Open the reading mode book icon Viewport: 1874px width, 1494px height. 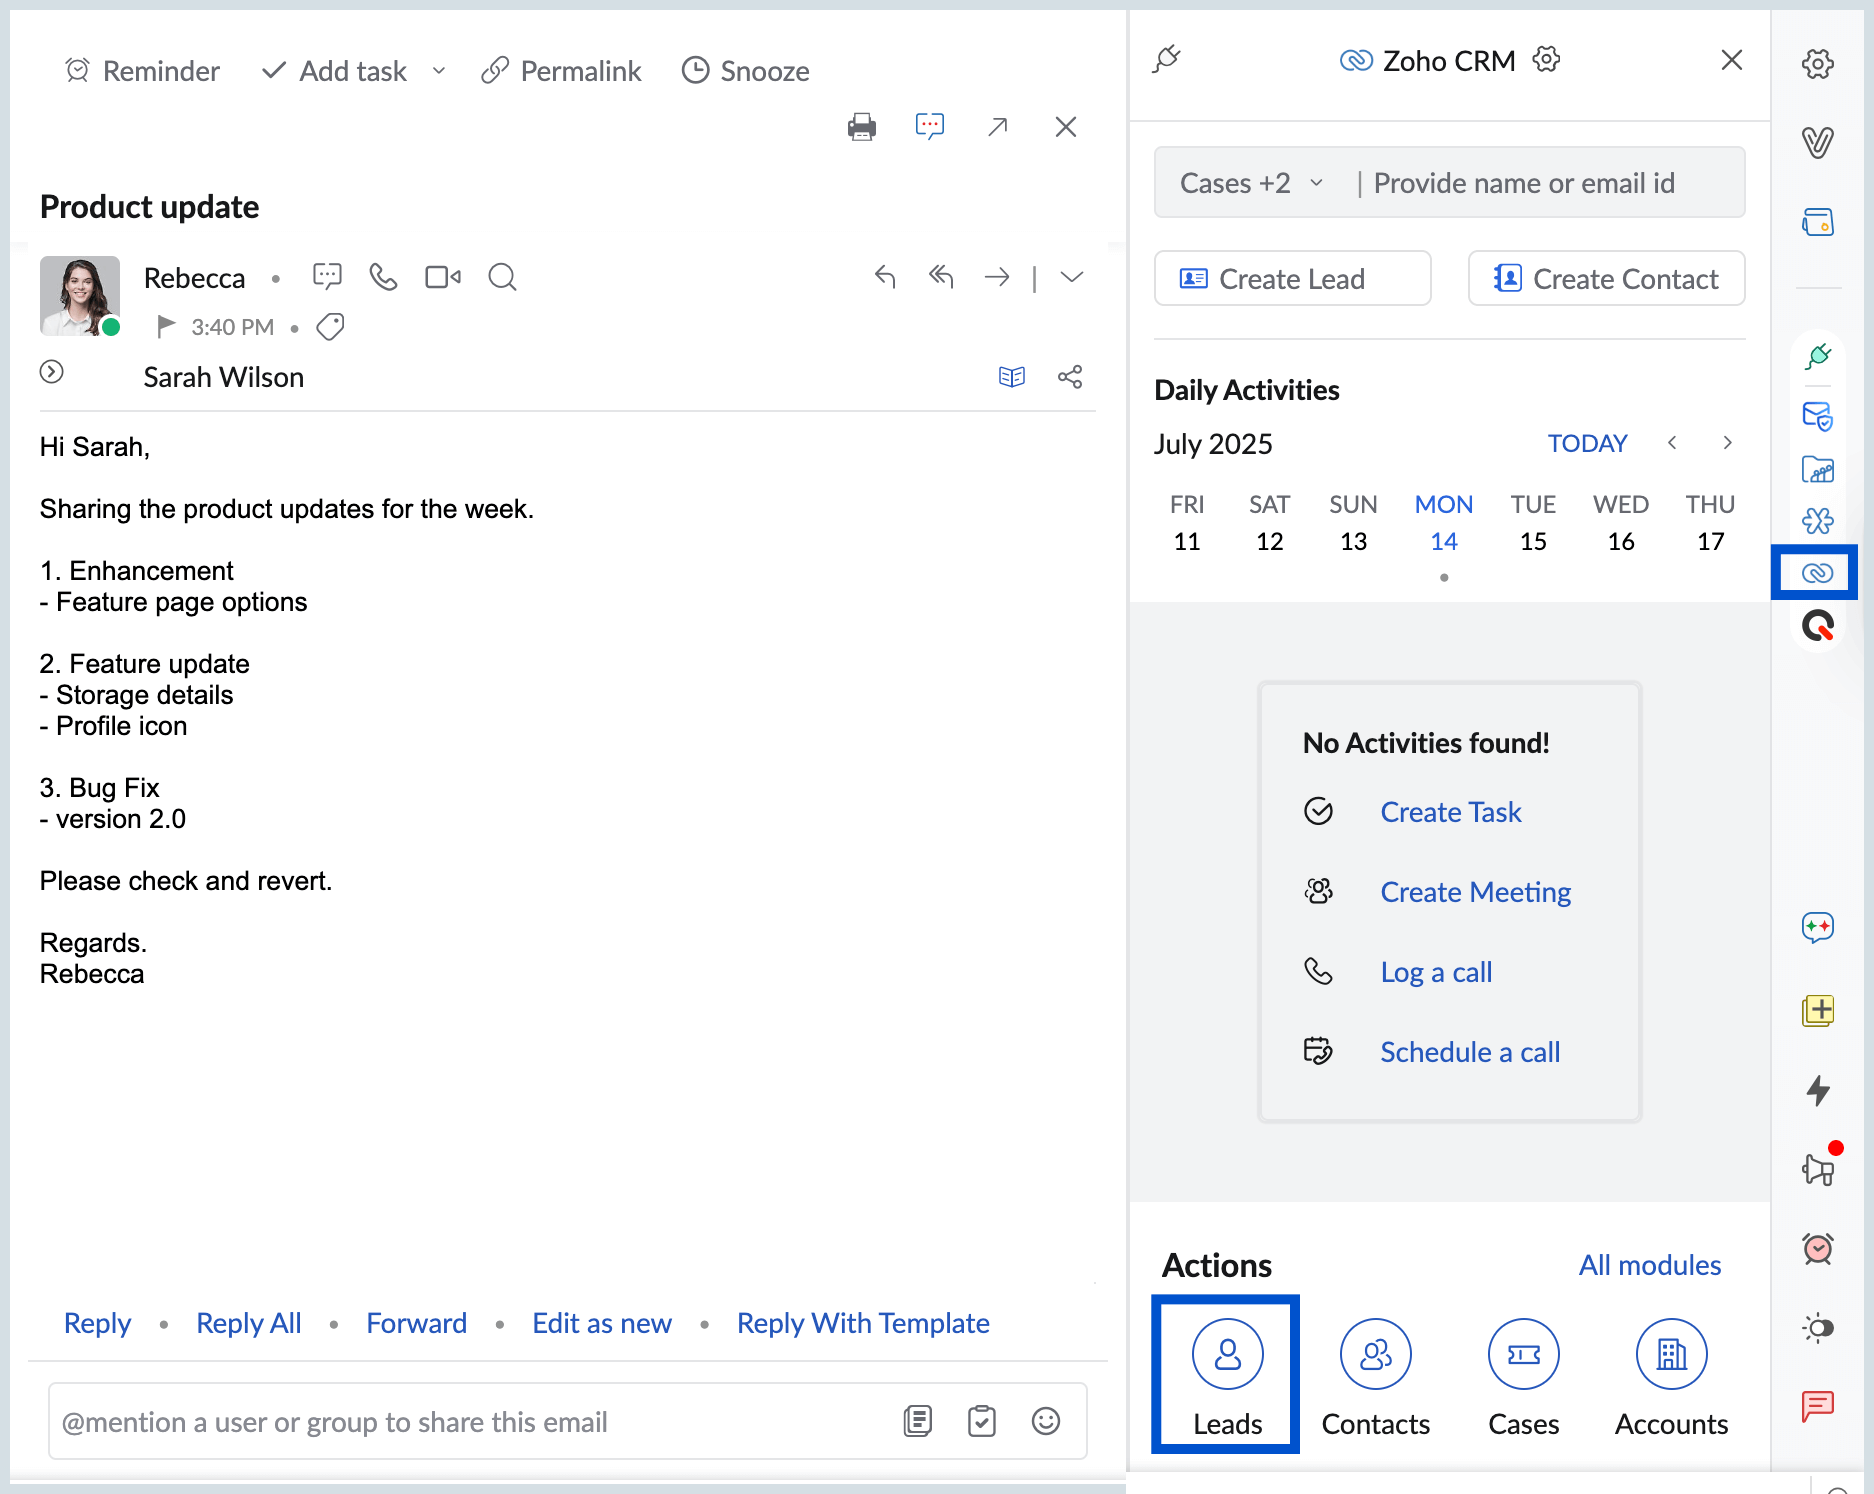click(x=1012, y=377)
